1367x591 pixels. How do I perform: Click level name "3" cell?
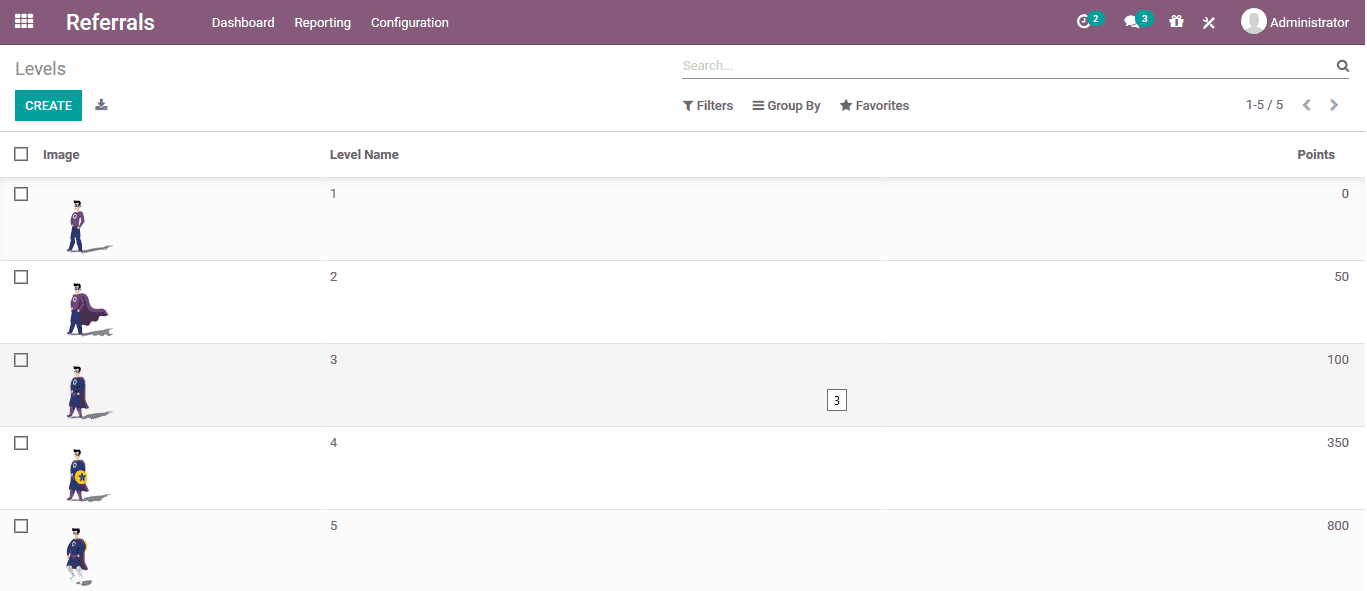pyautogui.click(x=334, y=360)
